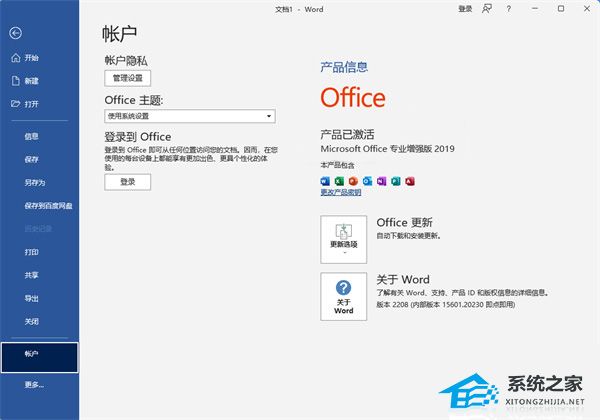
Task: Click the Microsoft Office 专业增强版 2019 text
Action: pos(387,149)
